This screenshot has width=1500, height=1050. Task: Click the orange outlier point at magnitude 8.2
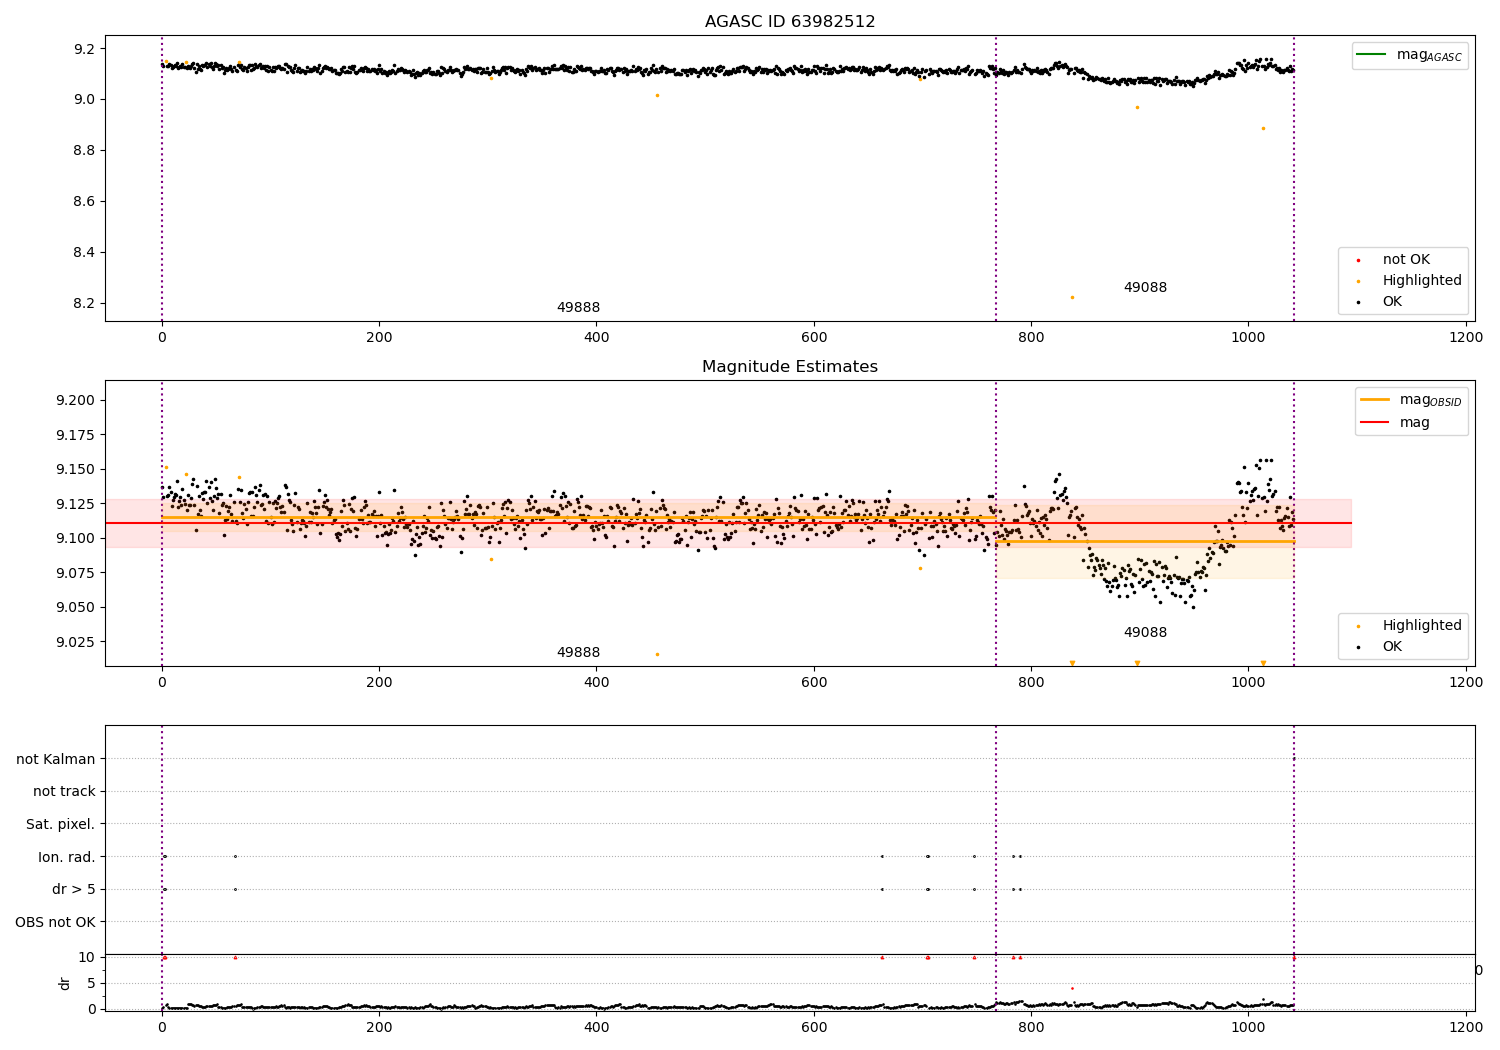click(1072, 297)
